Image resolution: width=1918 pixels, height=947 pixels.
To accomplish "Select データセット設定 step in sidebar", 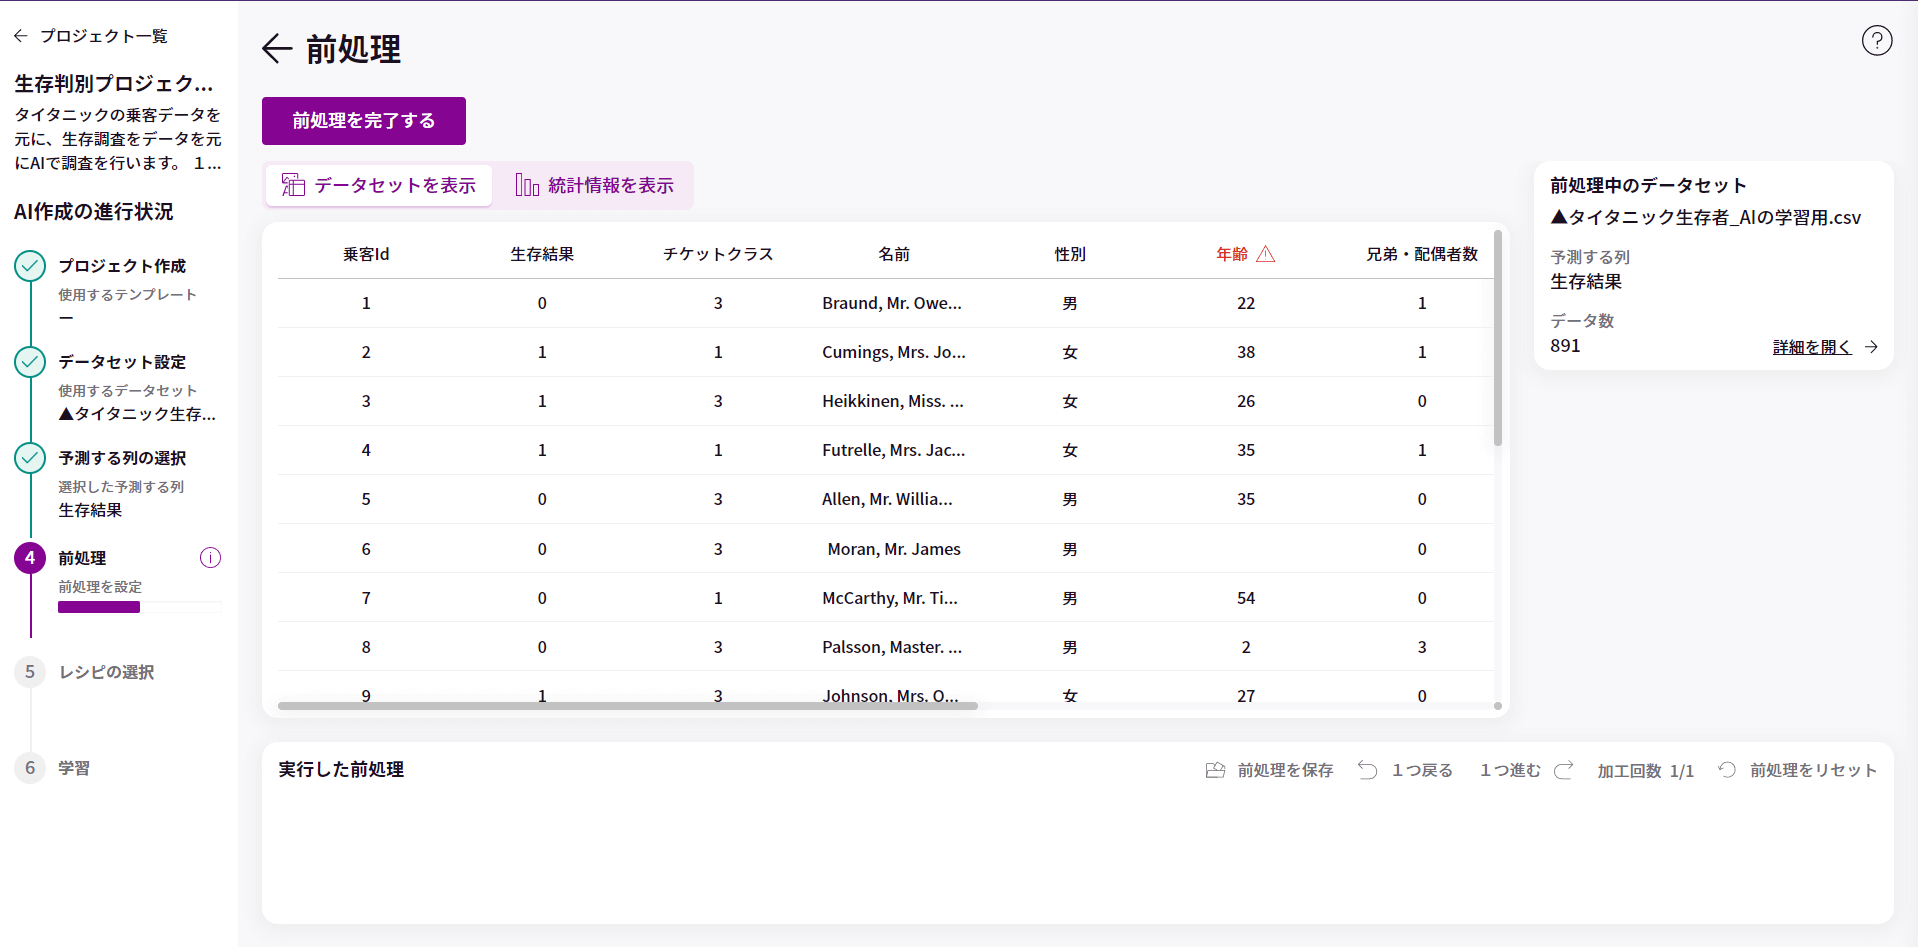I will click(x=122, y=362).
